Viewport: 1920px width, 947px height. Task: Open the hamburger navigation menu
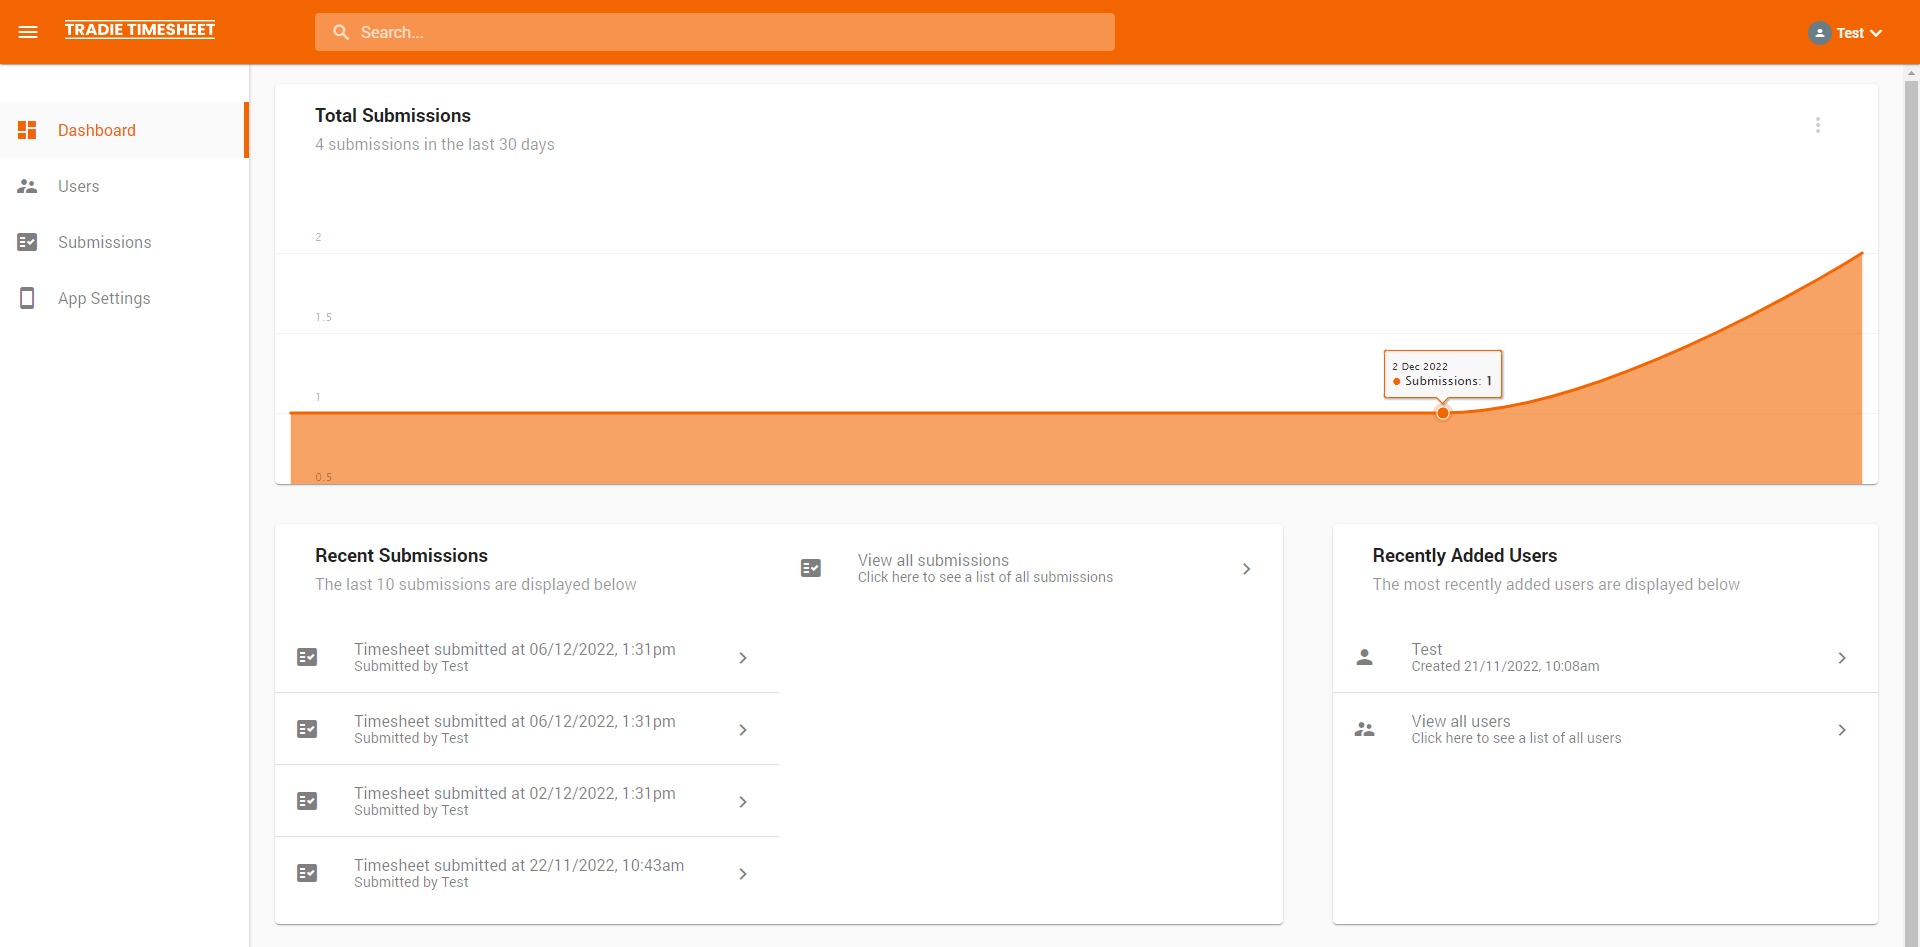(28, 32)
